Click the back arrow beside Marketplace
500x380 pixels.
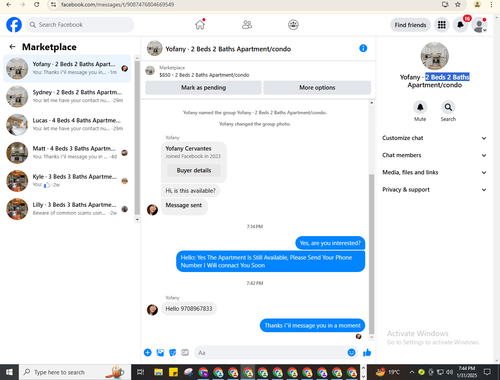12,47
